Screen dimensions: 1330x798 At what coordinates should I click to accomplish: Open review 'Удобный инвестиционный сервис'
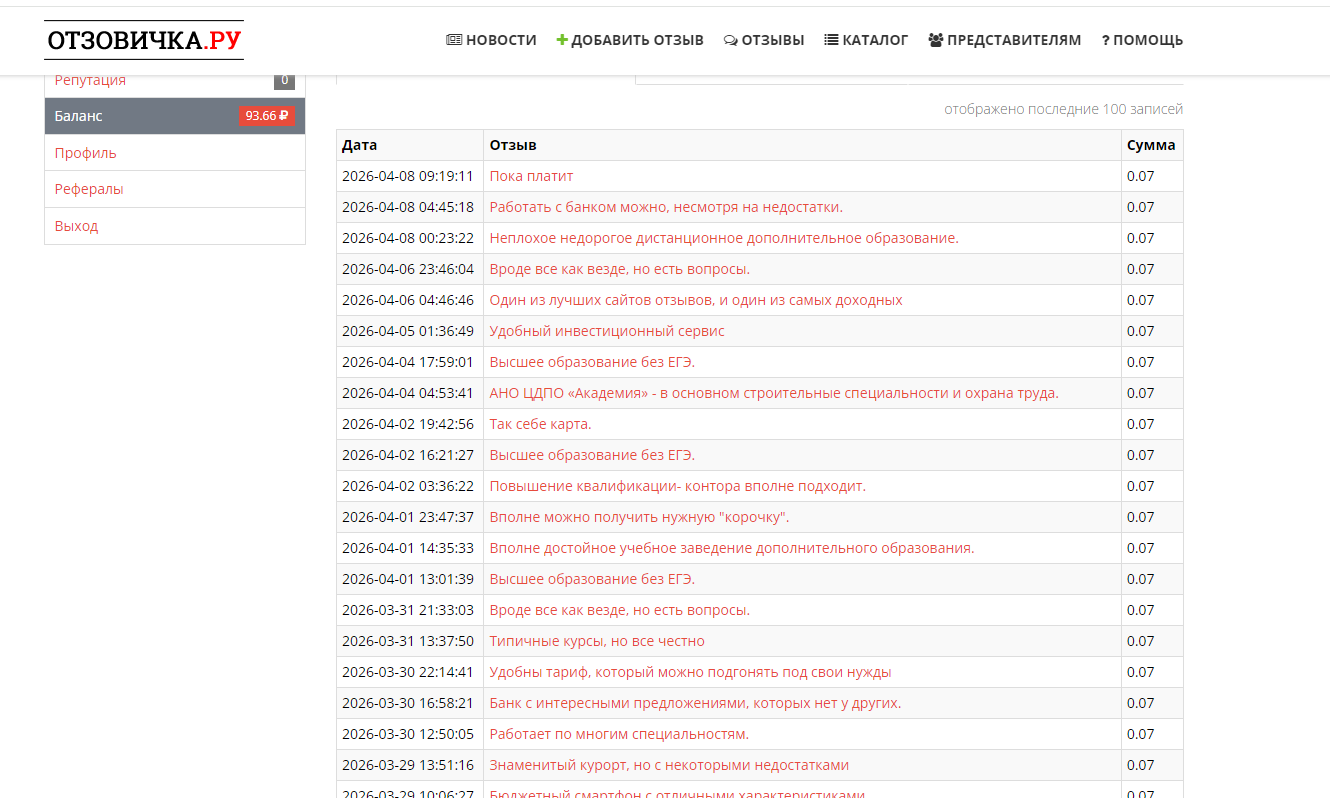607,331
